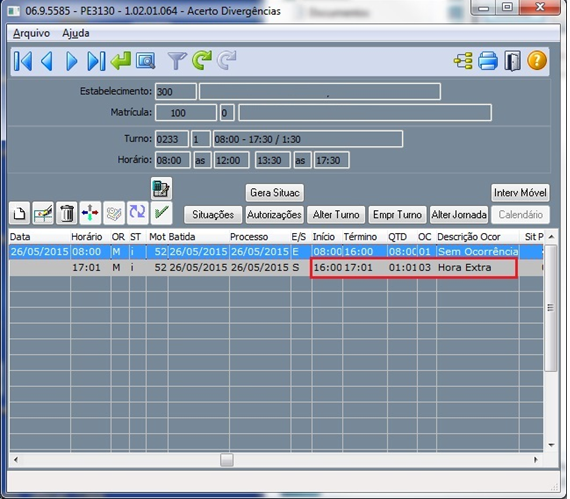Image resolution: width=570 pixels, height=499 pixels.
Task: Click the 17:01 Horário cell
Action: coord(90,267)
